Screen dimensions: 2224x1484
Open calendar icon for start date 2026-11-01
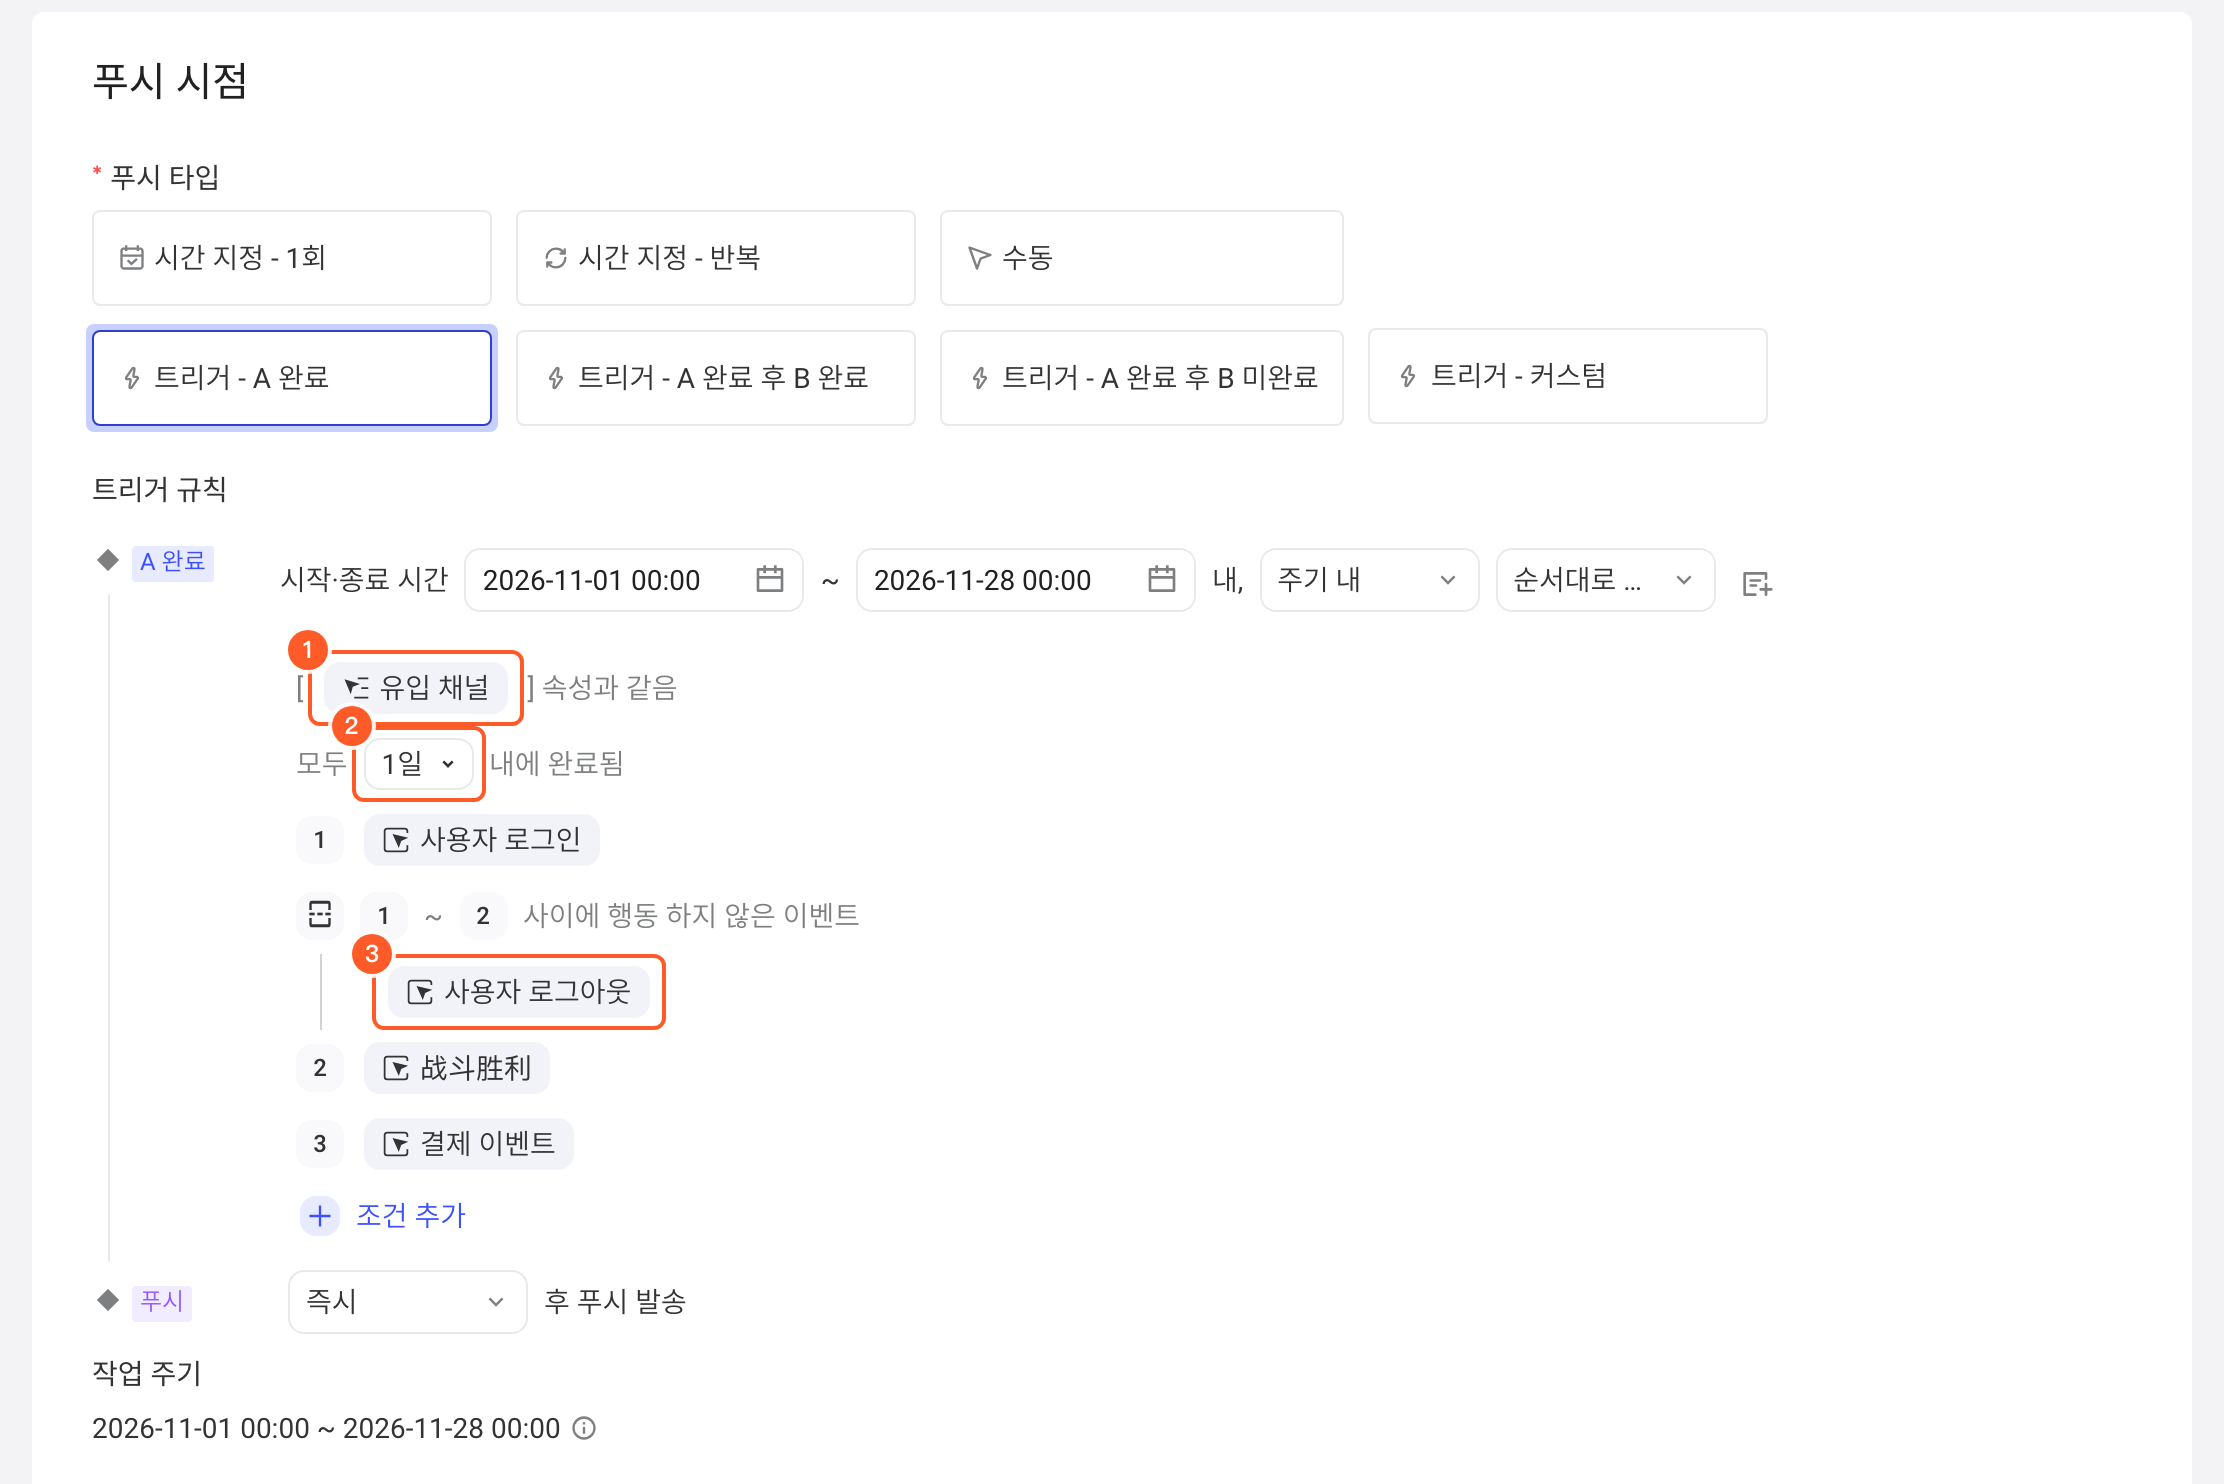click(770, 579)
